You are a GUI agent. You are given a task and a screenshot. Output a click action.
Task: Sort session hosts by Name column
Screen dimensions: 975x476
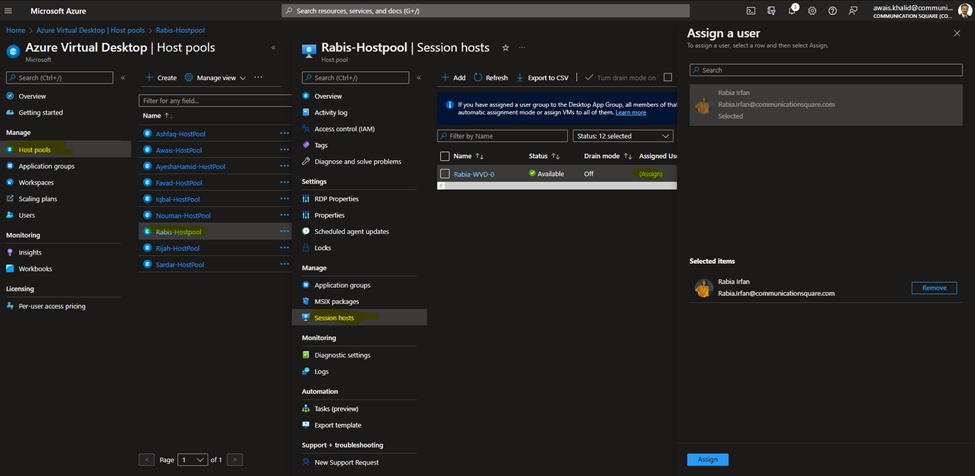click(469, 156)
